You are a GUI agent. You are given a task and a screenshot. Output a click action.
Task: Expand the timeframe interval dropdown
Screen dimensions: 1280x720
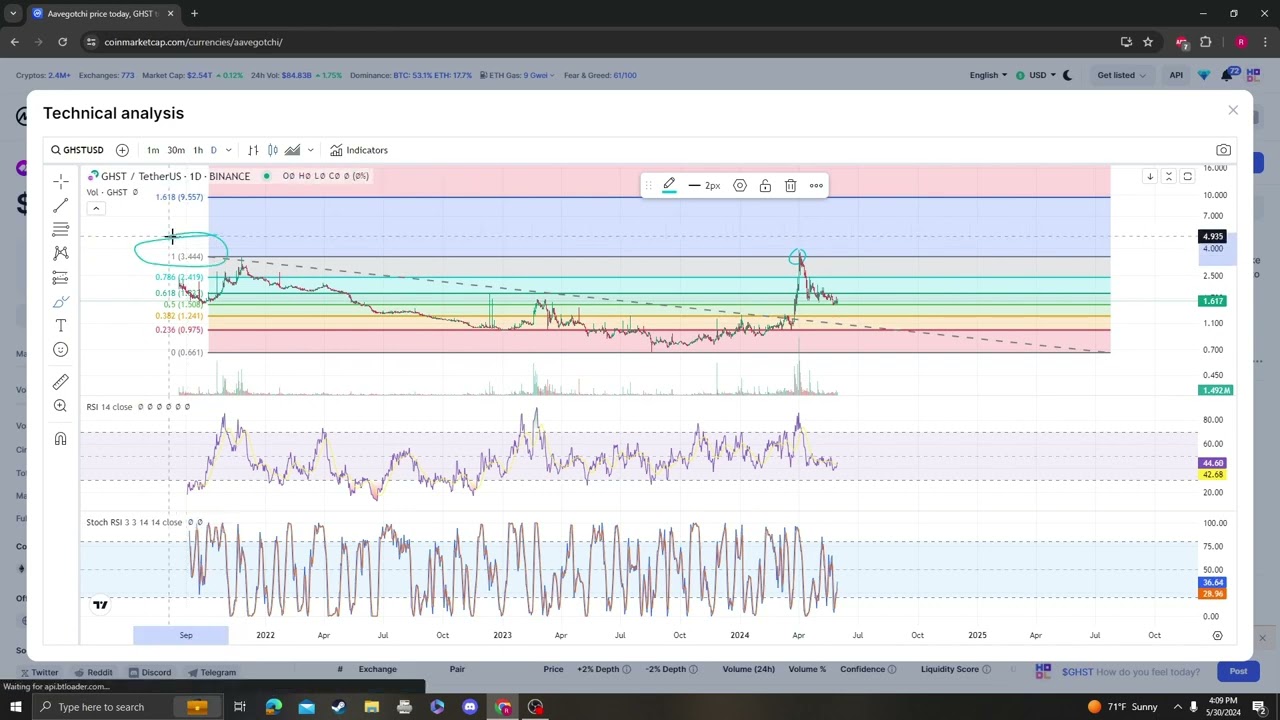tap(228, 150)
